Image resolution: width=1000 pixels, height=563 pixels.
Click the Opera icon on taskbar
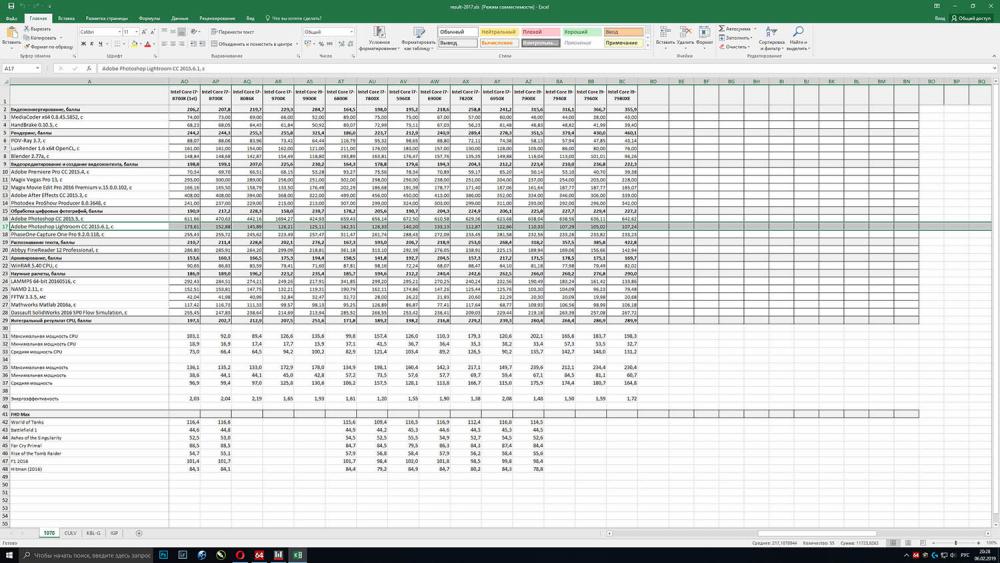tap(240, 555)
